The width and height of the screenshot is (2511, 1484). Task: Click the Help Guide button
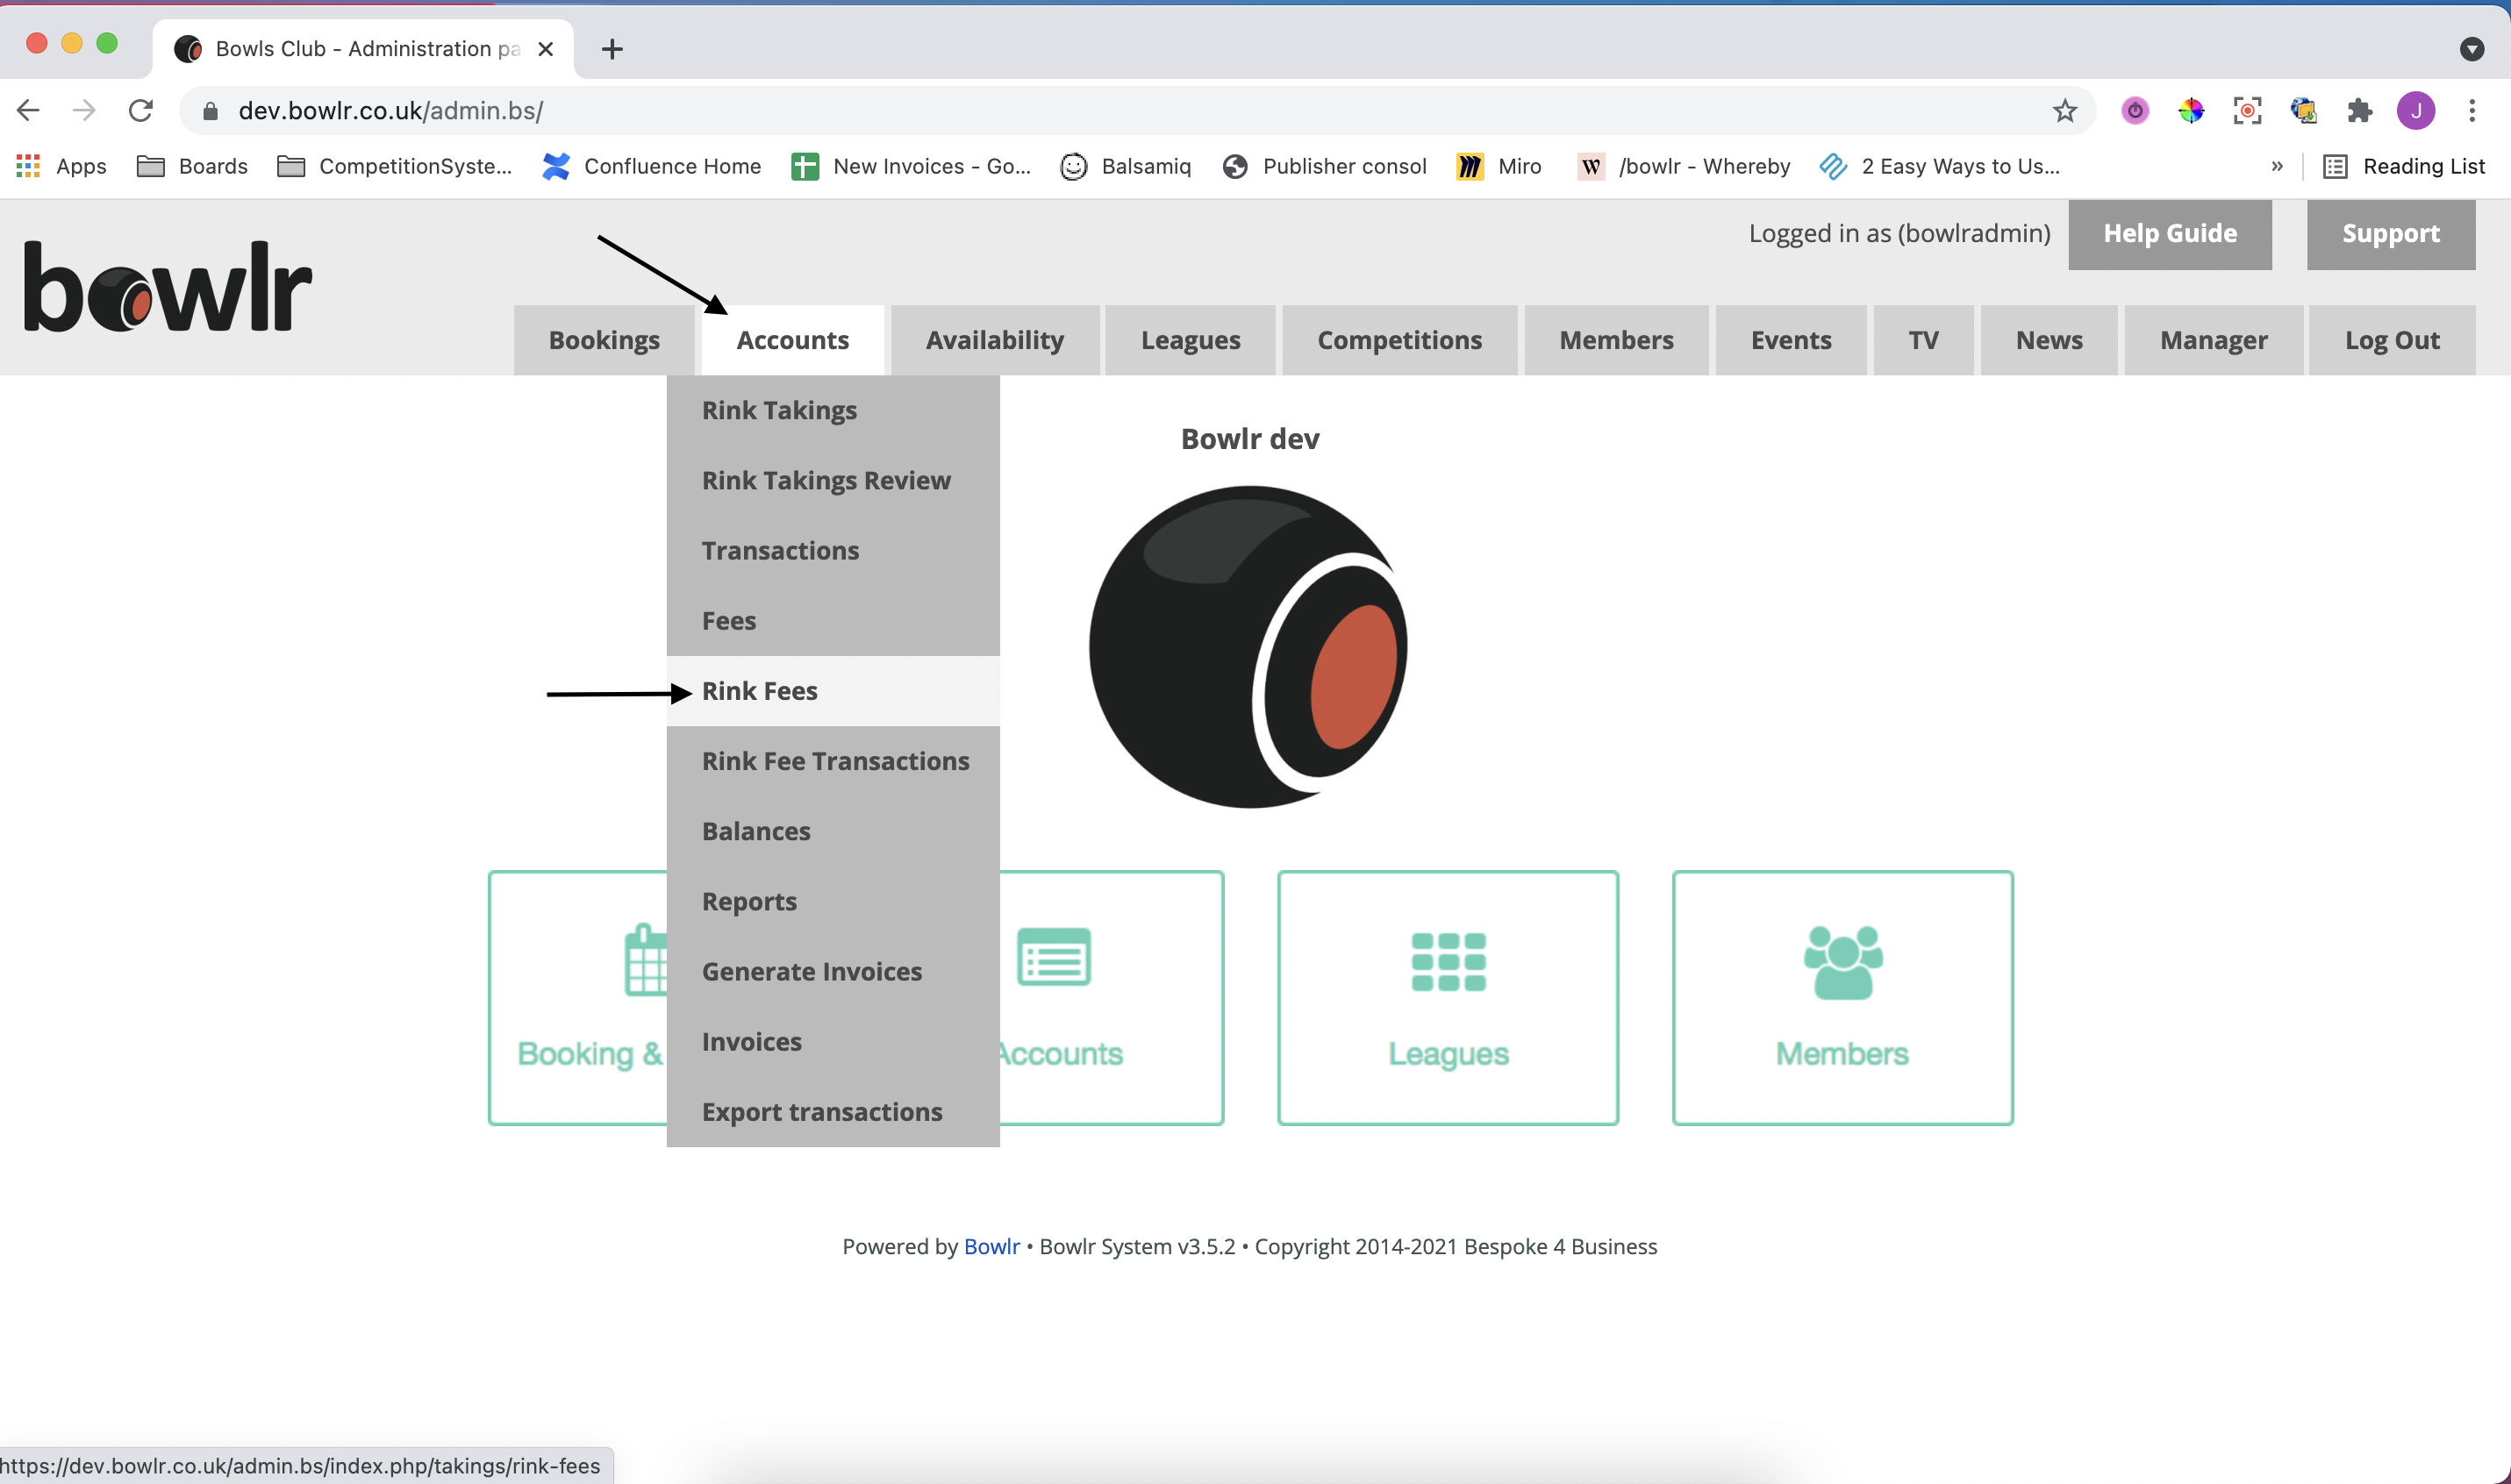click(2169, 234)
